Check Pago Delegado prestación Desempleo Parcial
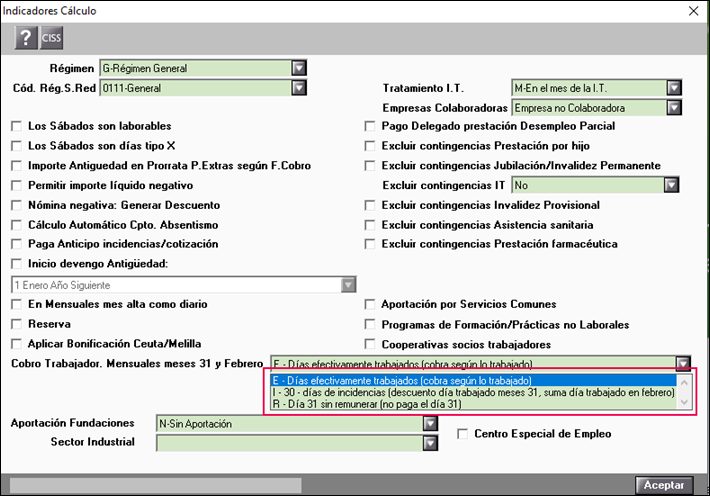Viewport: 710px width, 496px height. 370,126
